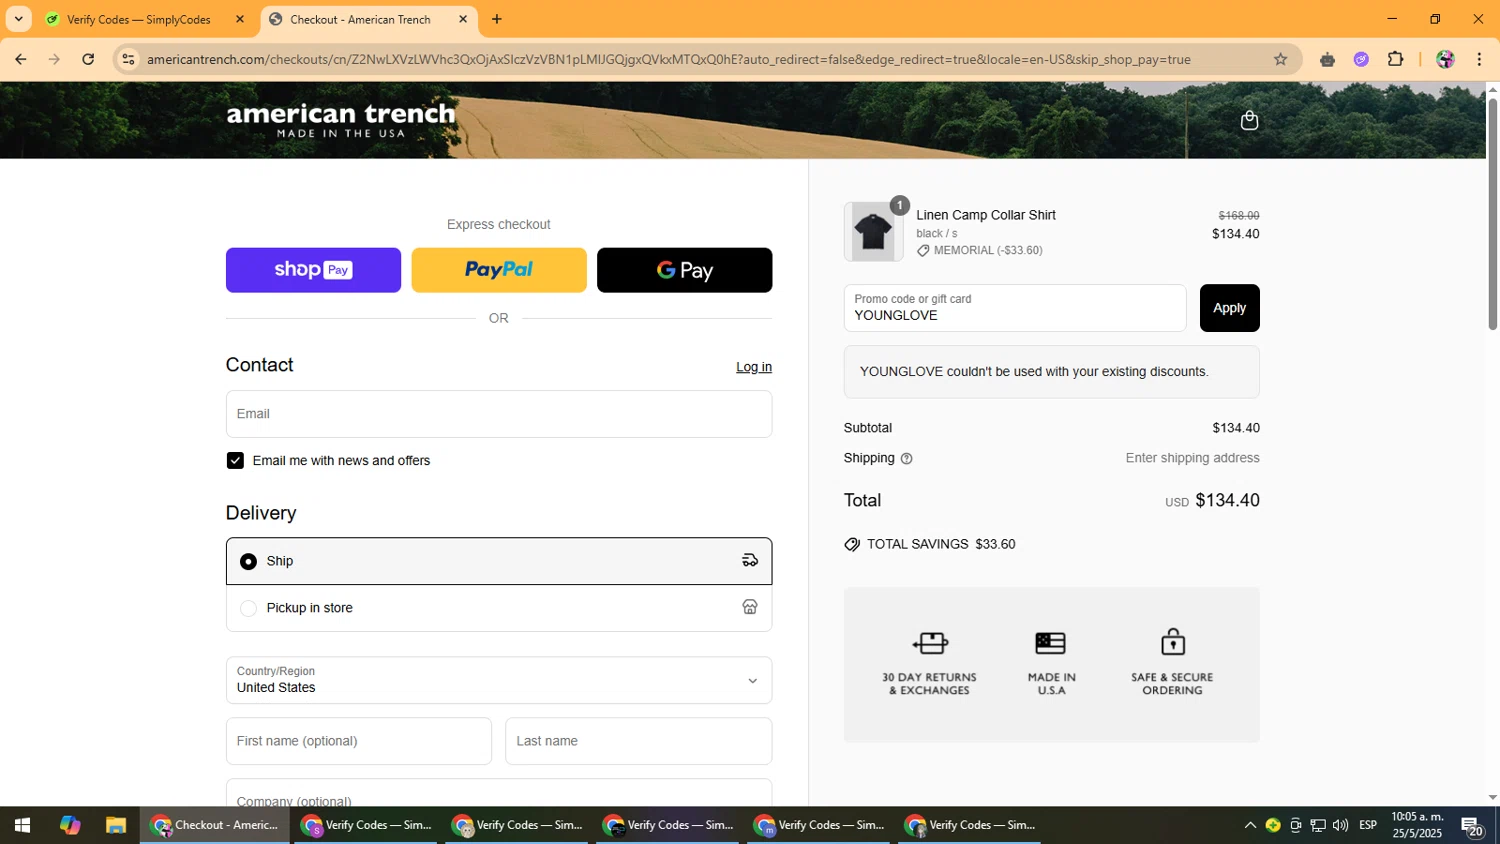Click the american trench logo

(341, 120)
